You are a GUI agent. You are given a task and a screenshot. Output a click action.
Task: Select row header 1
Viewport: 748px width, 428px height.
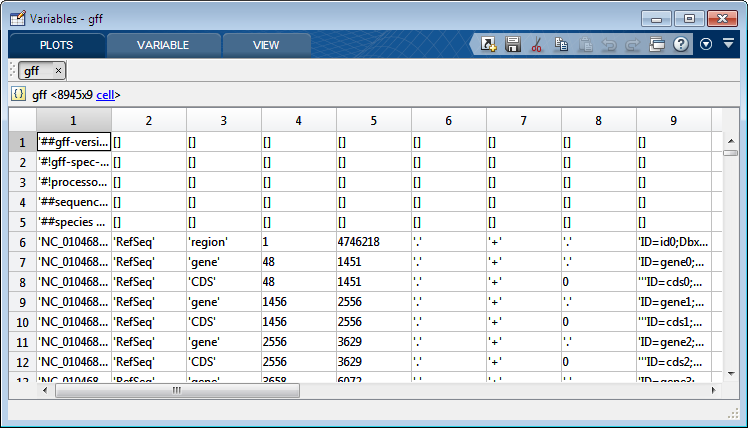(x=22, y=142)
